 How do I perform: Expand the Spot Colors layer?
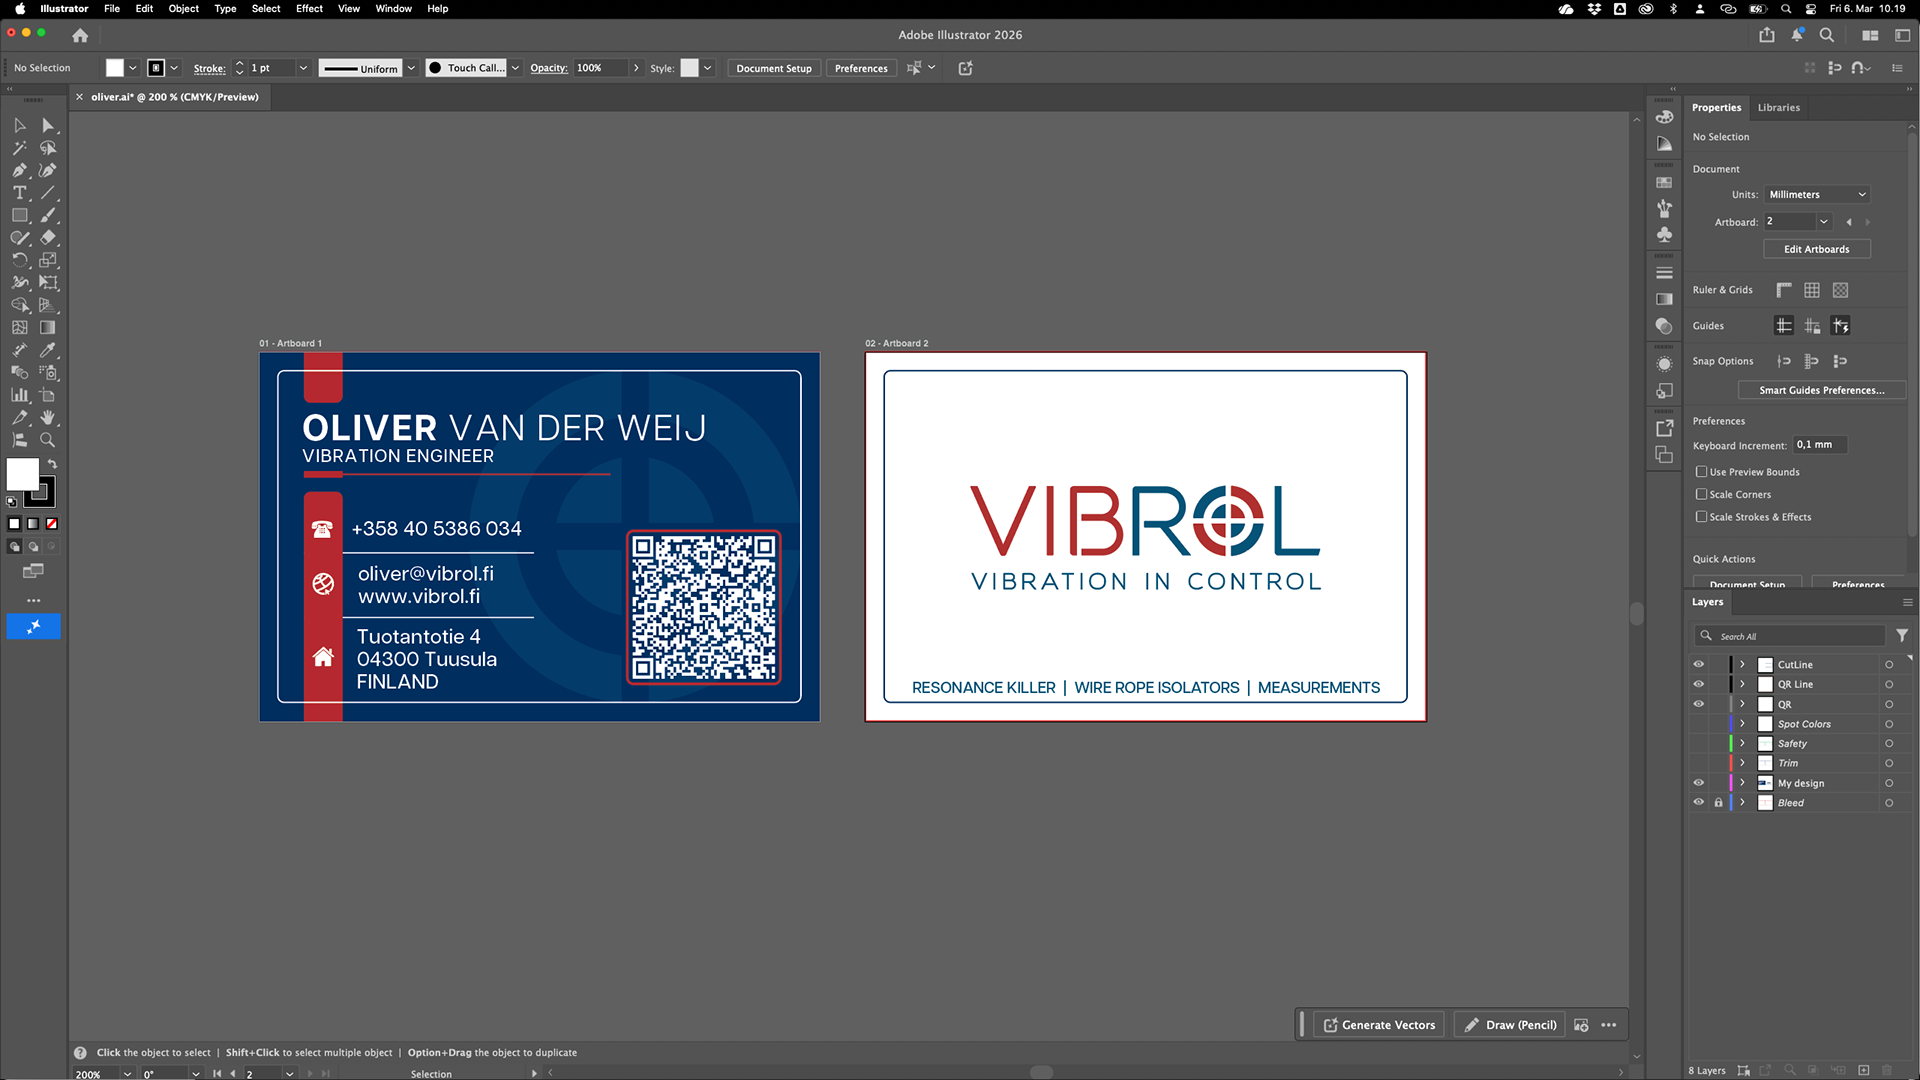click(x=1742, y=724)
